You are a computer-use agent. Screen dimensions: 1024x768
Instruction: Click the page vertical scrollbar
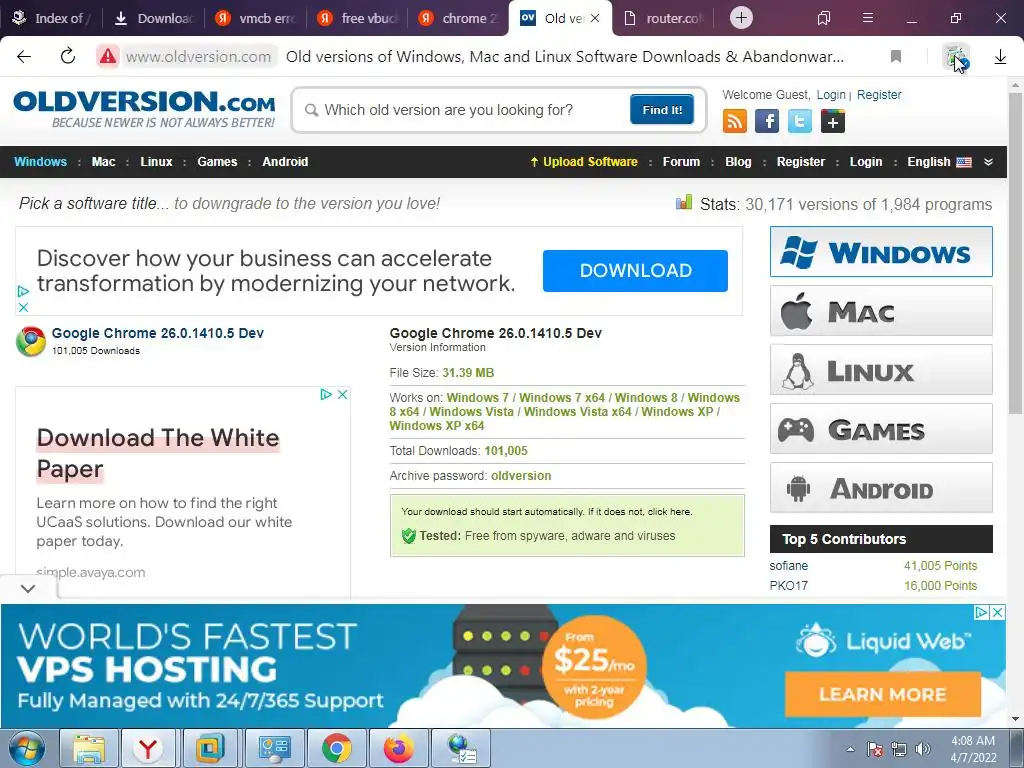tap(1015, 251)
